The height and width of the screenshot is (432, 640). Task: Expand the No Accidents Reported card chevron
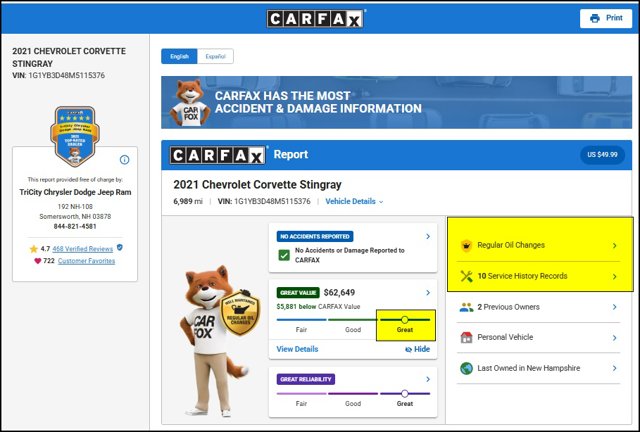[x=428, y=236]
